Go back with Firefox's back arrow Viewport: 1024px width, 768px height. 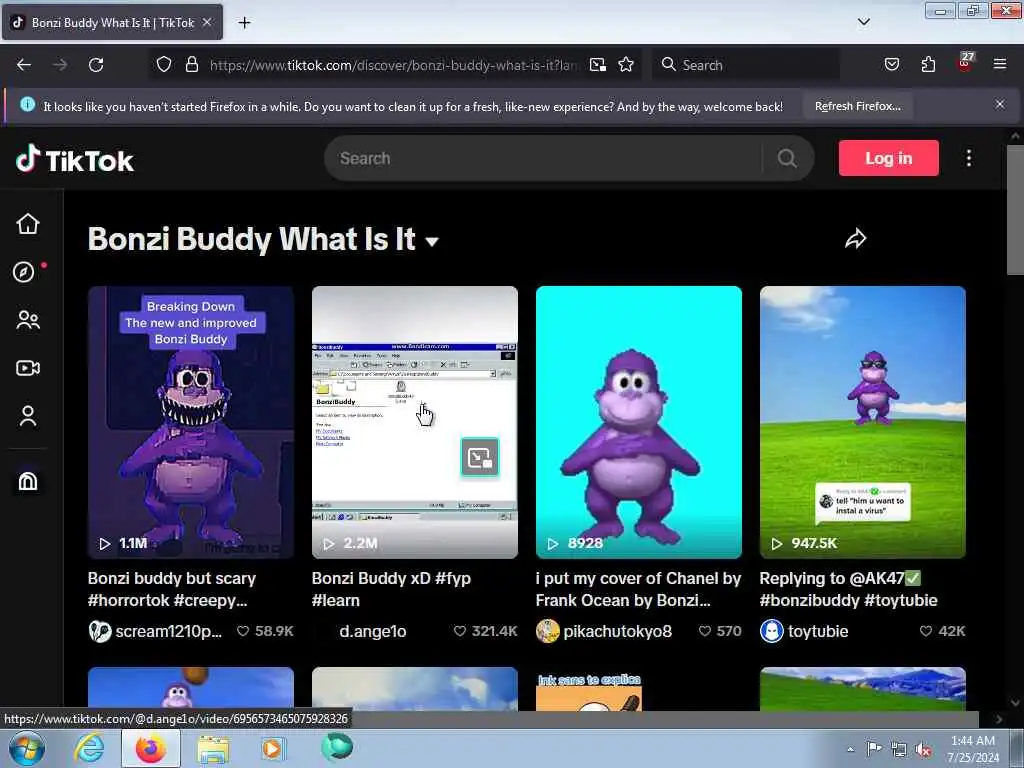click(x=24, y=65)
